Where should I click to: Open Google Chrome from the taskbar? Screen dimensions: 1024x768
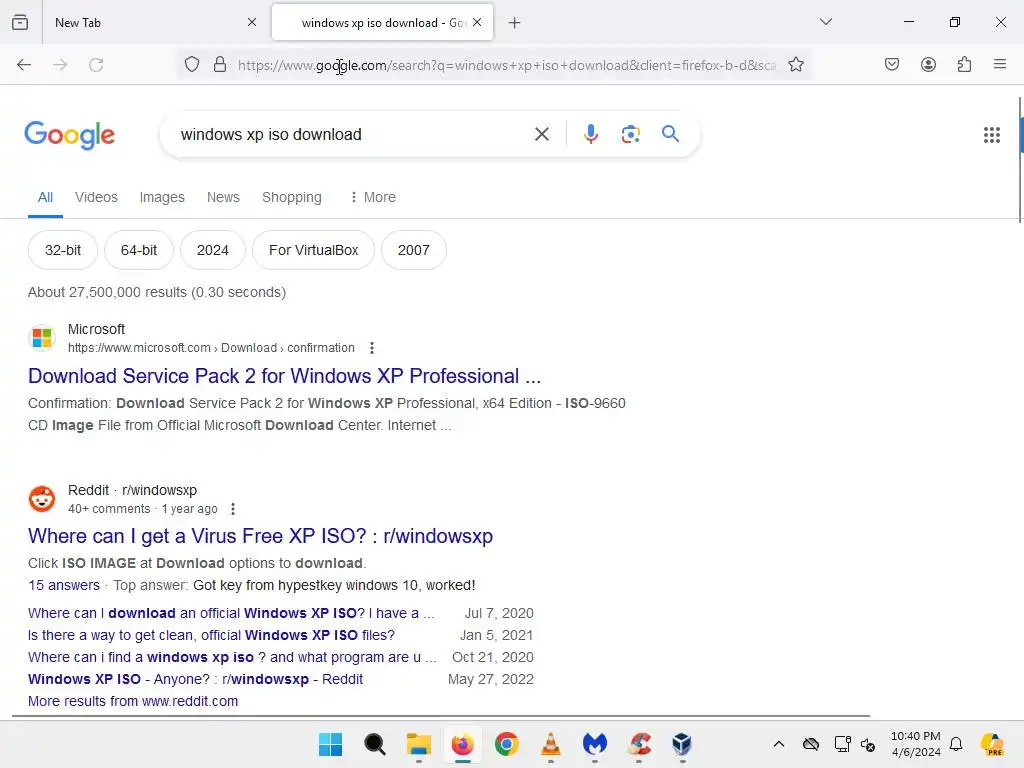(507, 744)
